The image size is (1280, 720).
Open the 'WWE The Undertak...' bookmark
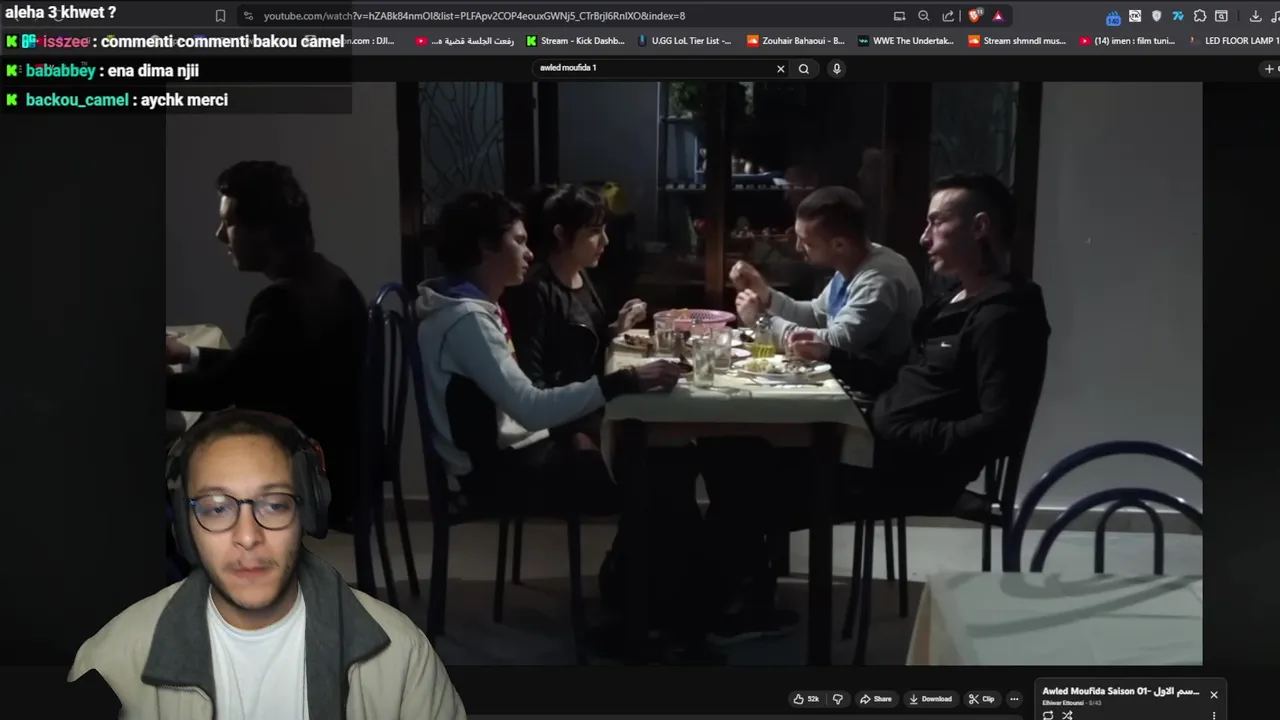pyautogui.click(x=906, y=41)
